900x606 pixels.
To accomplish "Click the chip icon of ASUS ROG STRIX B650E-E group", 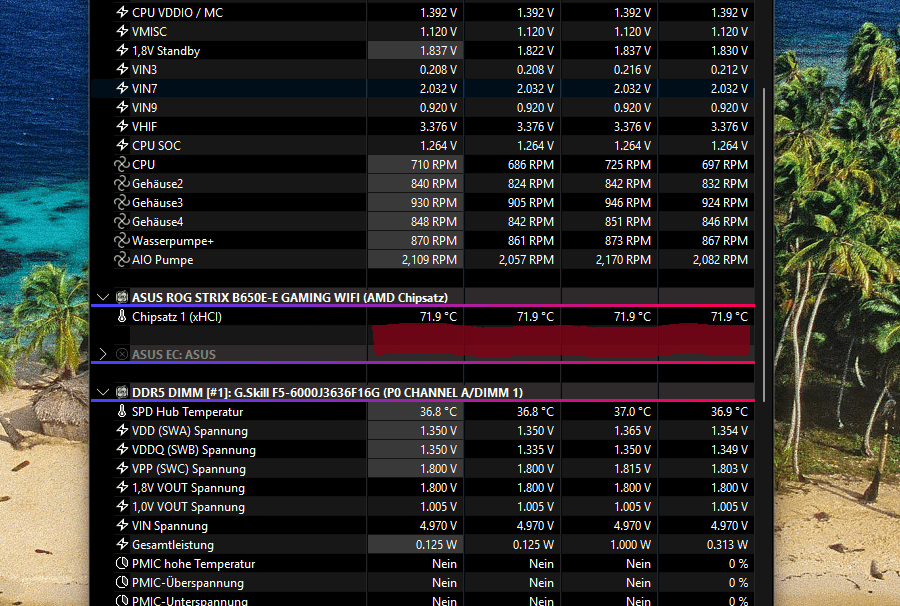I will [122, 297].
